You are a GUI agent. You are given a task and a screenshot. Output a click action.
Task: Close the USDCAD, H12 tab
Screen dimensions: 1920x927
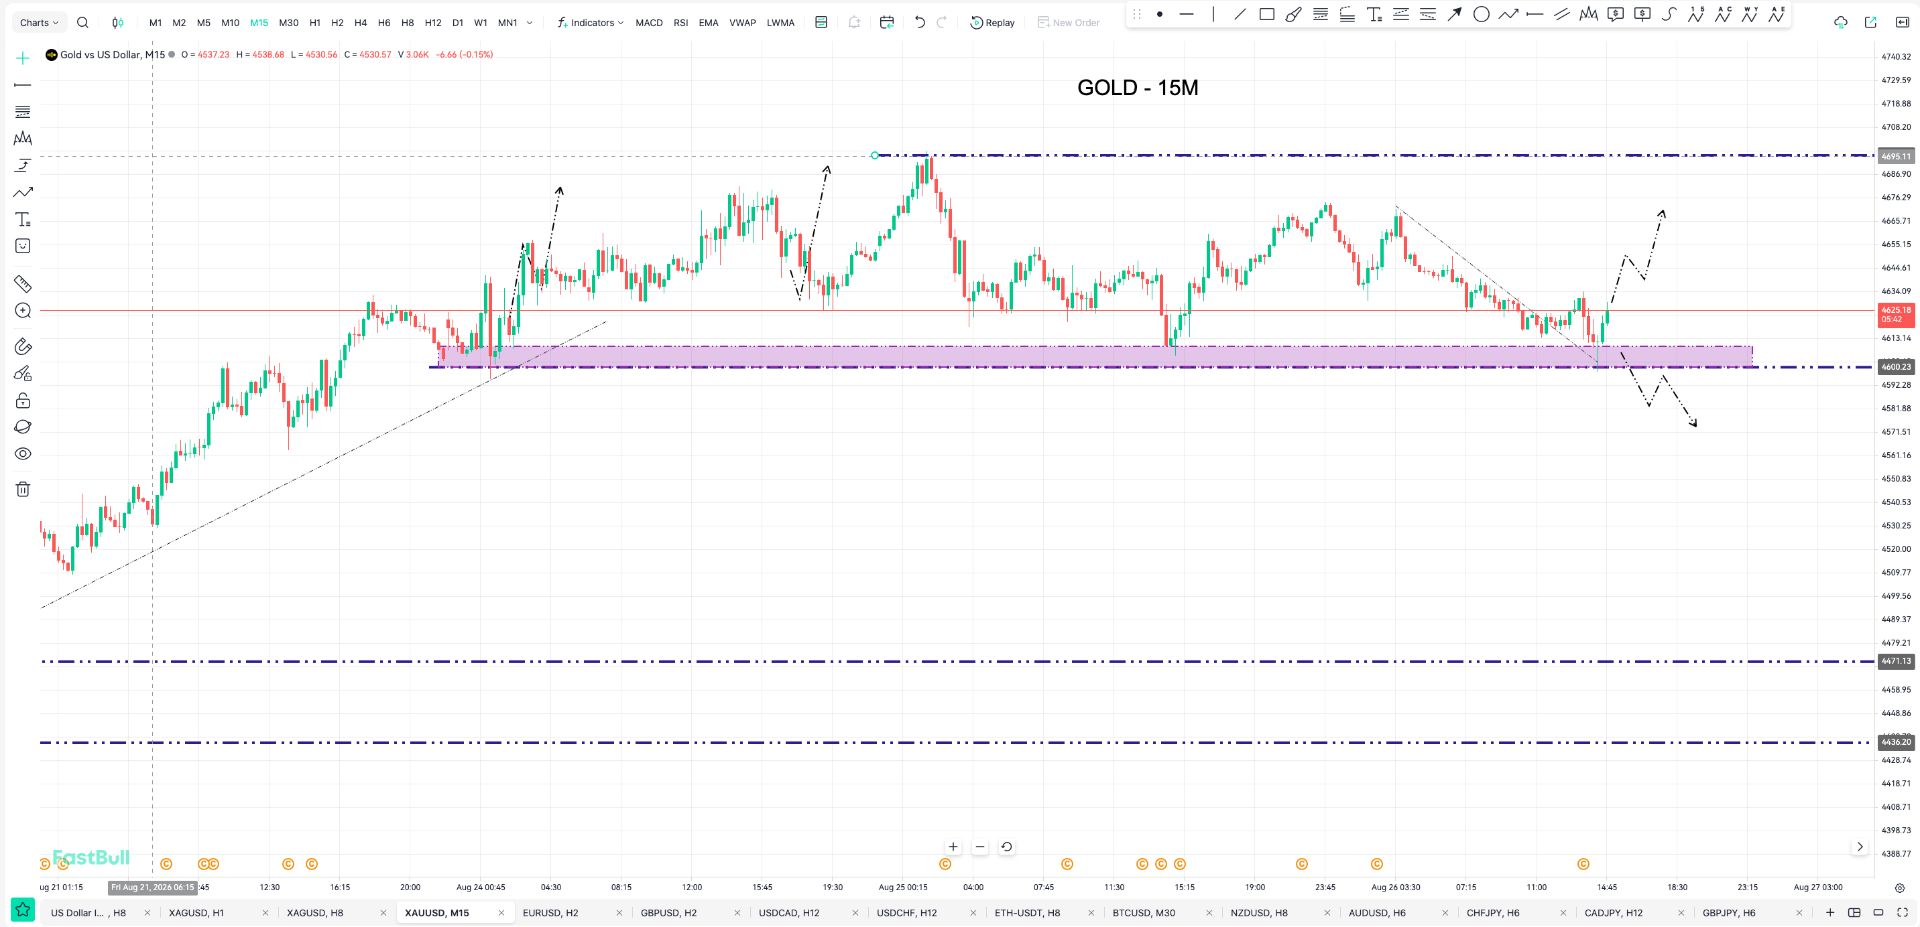855,912
